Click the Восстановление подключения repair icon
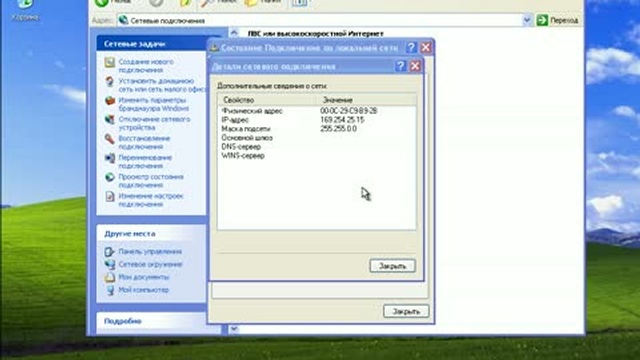This screenshot has width=640, height=360. pyautogui.click(x=109, y=139)
